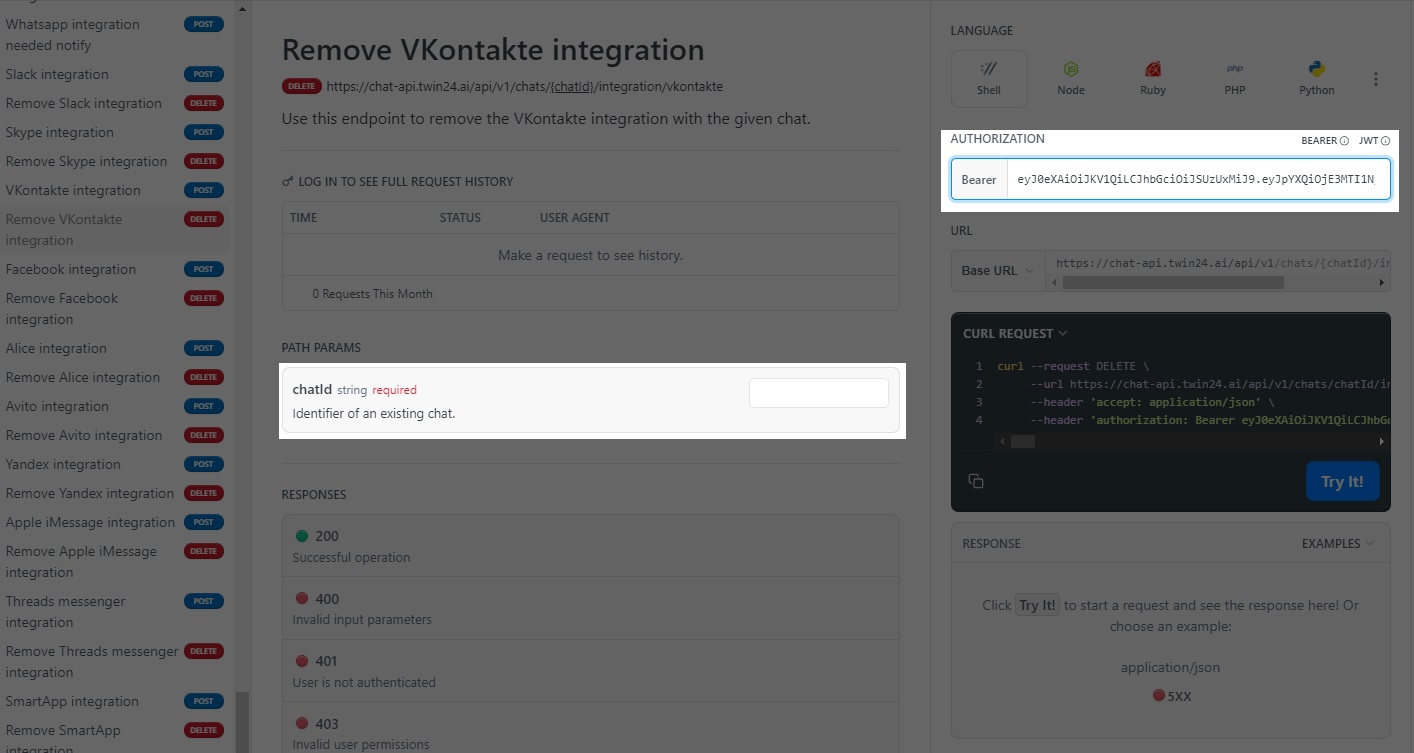1414x753 pixels.
Task: Open Remove Slack integration in sidebar
Action: coord(115,103)
